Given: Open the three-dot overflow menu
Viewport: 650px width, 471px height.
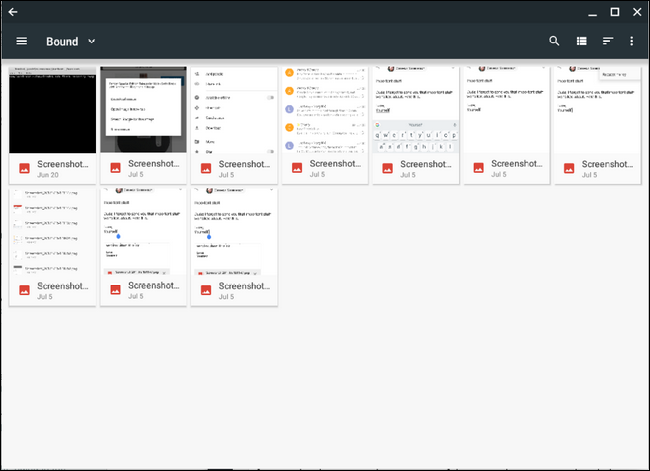Looking at the screenshot, I should [x=631, y=41].
